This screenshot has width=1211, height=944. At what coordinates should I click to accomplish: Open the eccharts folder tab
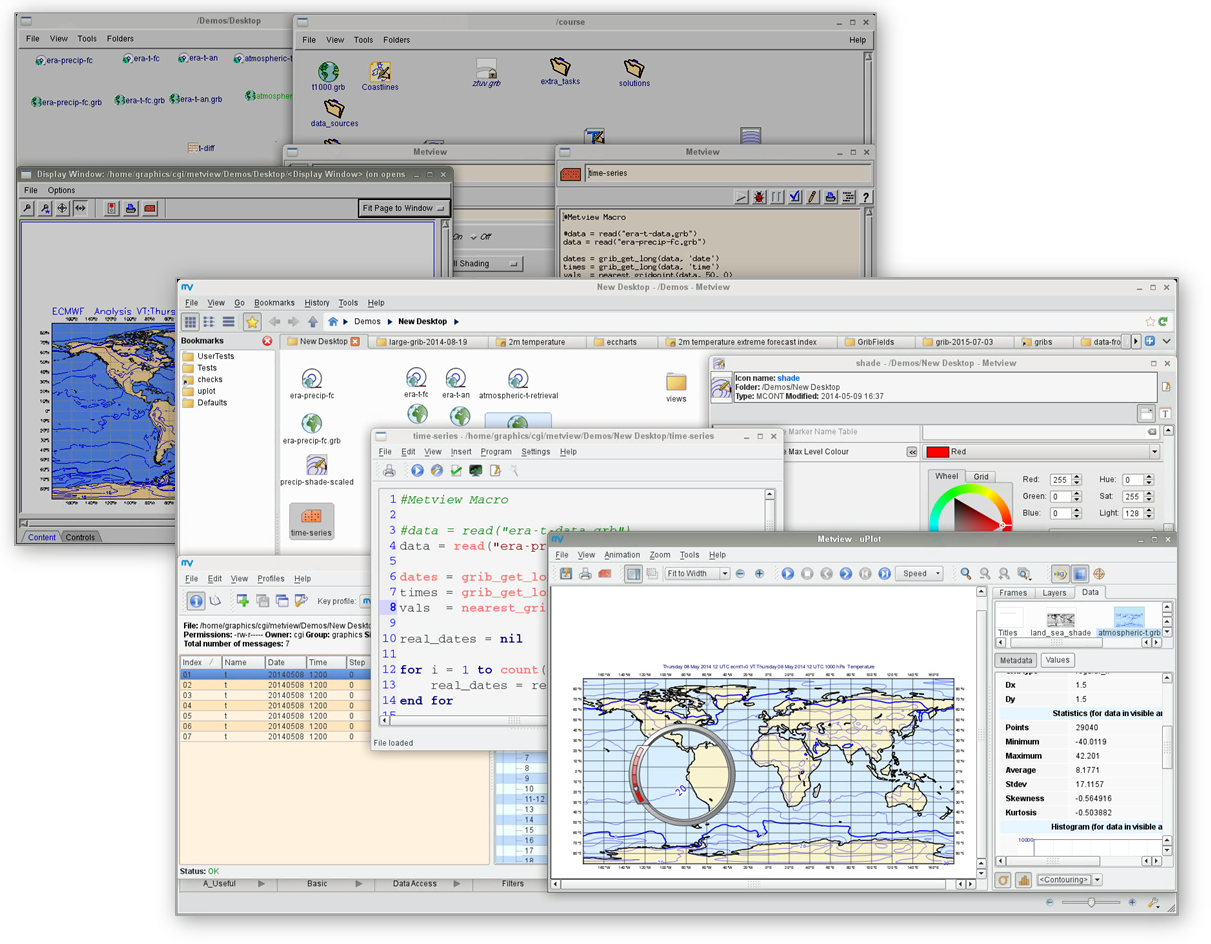click(620, 342)
